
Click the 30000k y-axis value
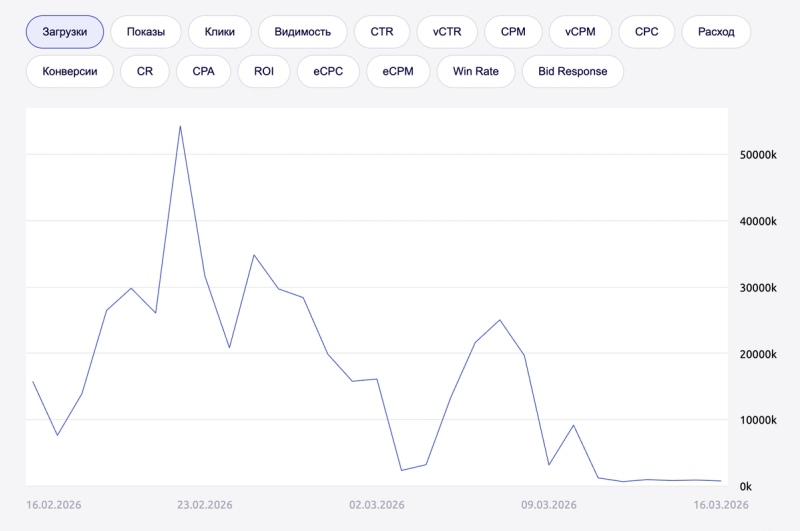tap(758, 288)
